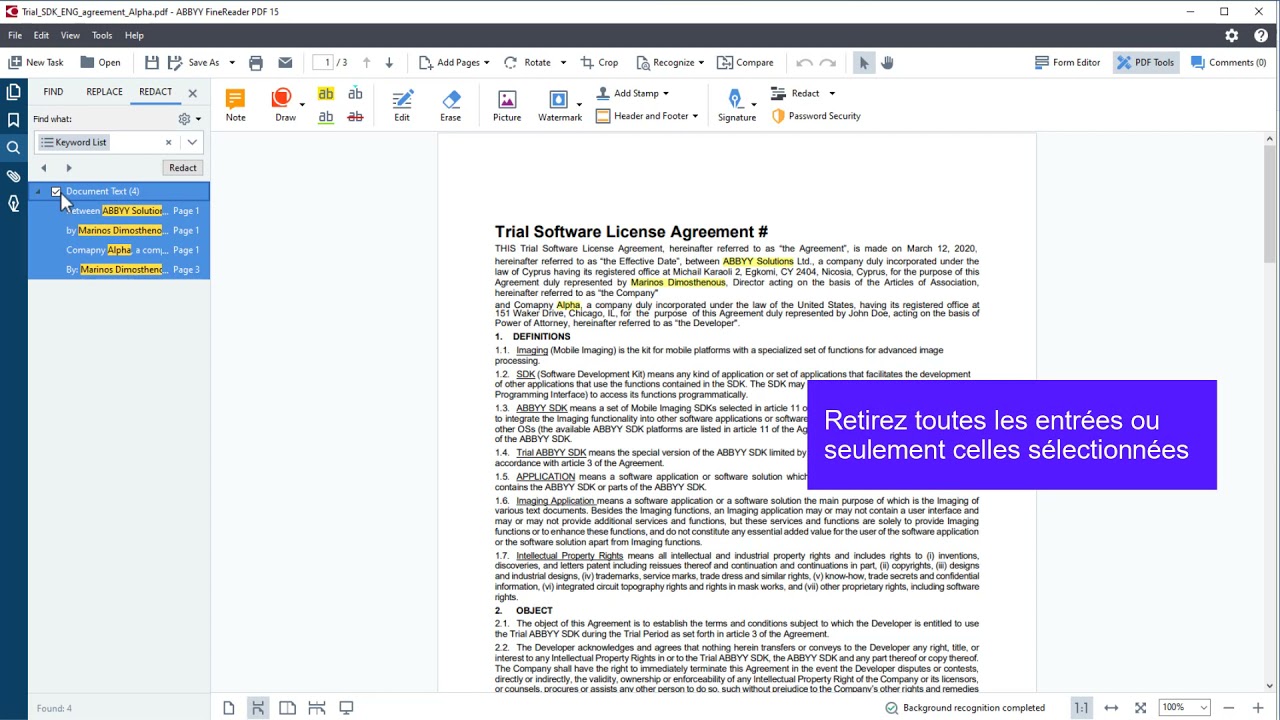This screenshot has width=1280, height=720.
Task: Toggle actual size 1:1 view
Action: point(1081,708)
